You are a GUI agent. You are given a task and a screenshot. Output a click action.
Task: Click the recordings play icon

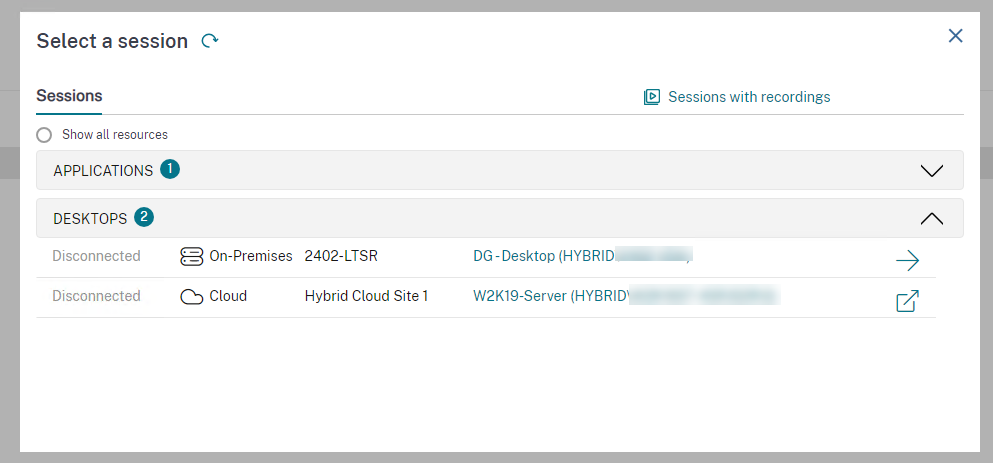click(x=652, y=97)
